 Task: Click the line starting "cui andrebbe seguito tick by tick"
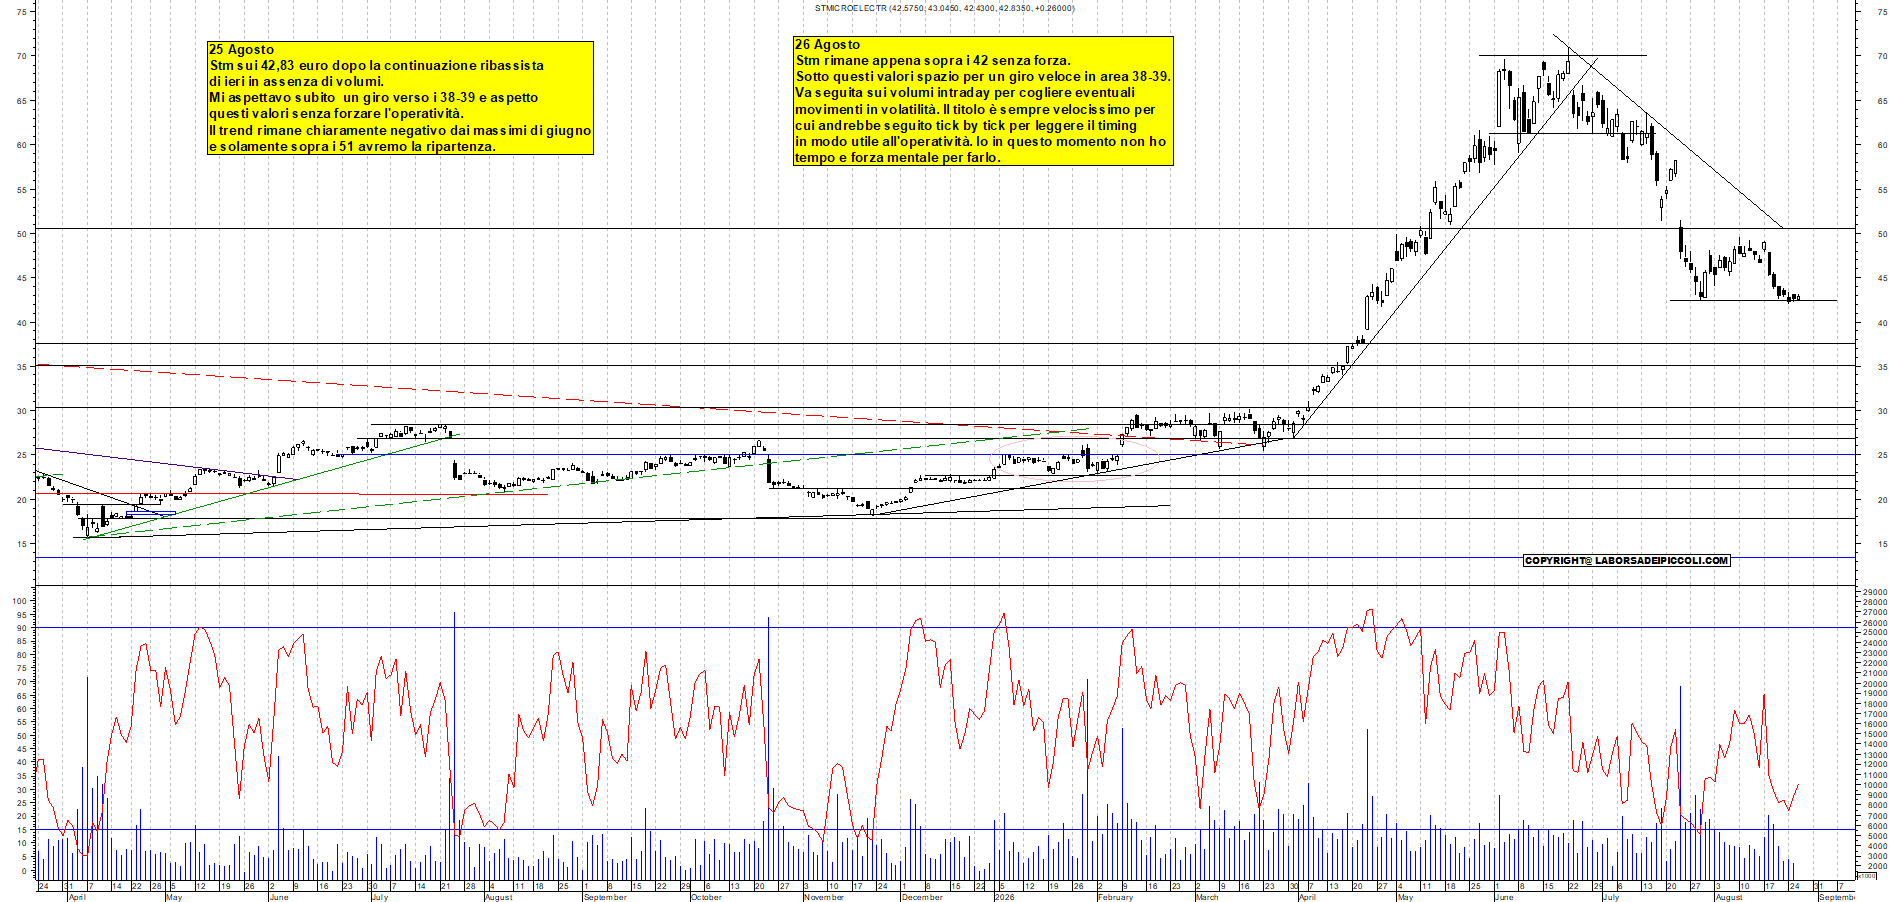(966, 125)
